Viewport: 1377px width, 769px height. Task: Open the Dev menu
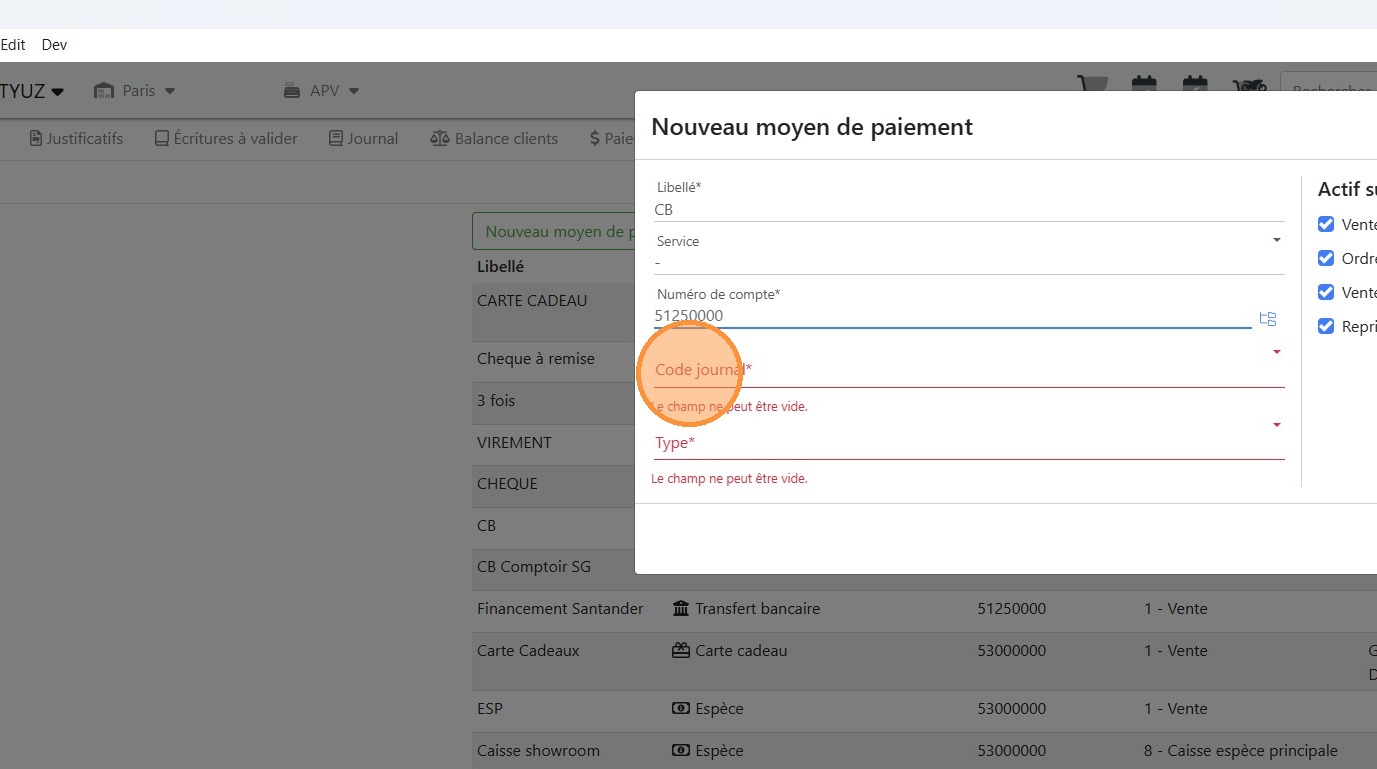point(55,45)
